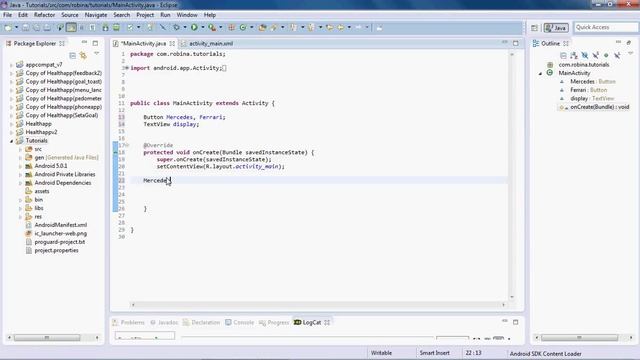Click the Open Perspective icon
The height and width of the screenshot is (360, 640).
(535, 28)
